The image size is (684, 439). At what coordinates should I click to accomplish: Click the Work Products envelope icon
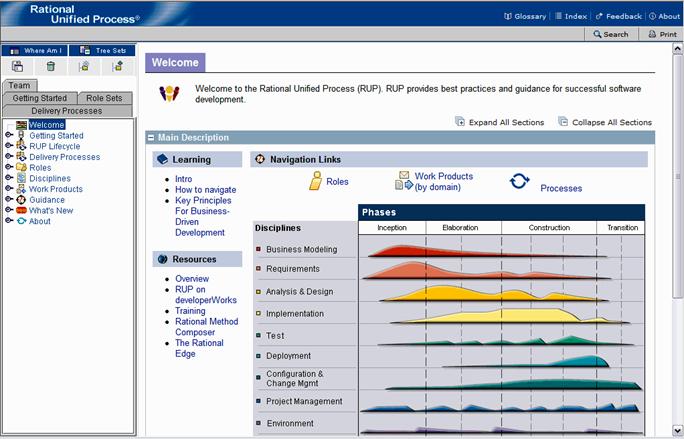[404, 180]
